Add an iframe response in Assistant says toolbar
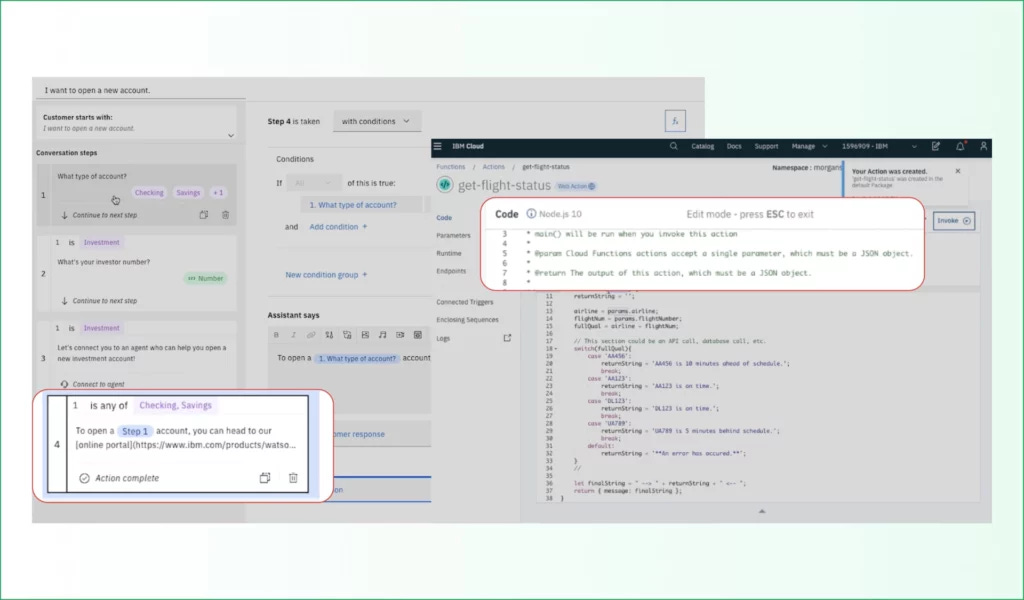Screen dimensions: 1024x600 (418, 335)
